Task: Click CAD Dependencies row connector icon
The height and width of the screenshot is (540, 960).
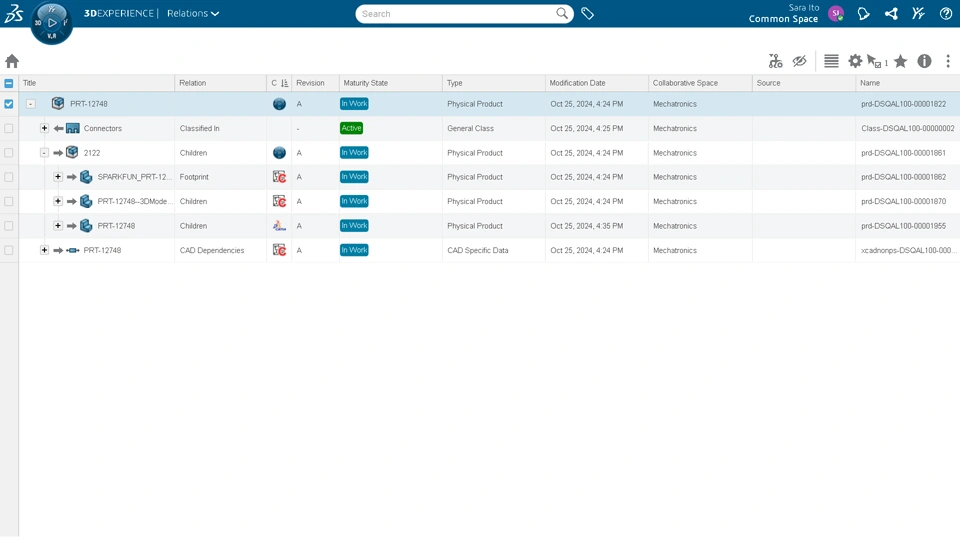Action: (73, 250)
